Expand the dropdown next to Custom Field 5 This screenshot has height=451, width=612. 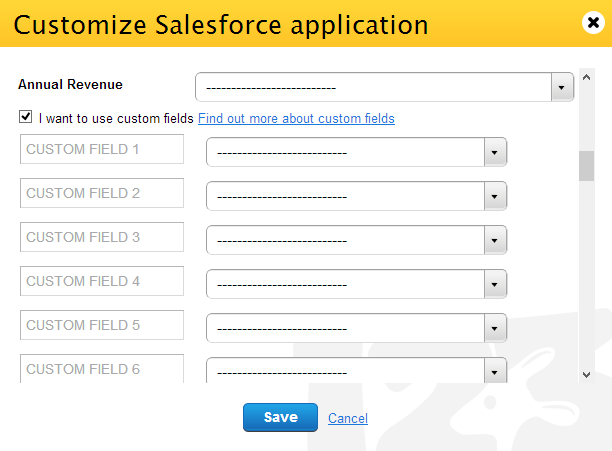pyautogui.click(x=356, y=328)
